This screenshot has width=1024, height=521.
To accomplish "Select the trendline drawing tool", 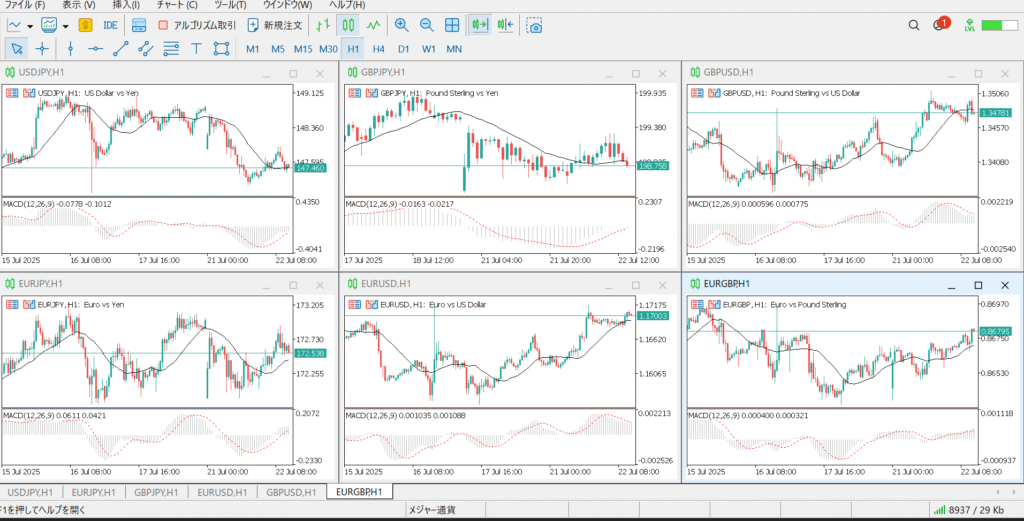I will click(x=121, y=48).
